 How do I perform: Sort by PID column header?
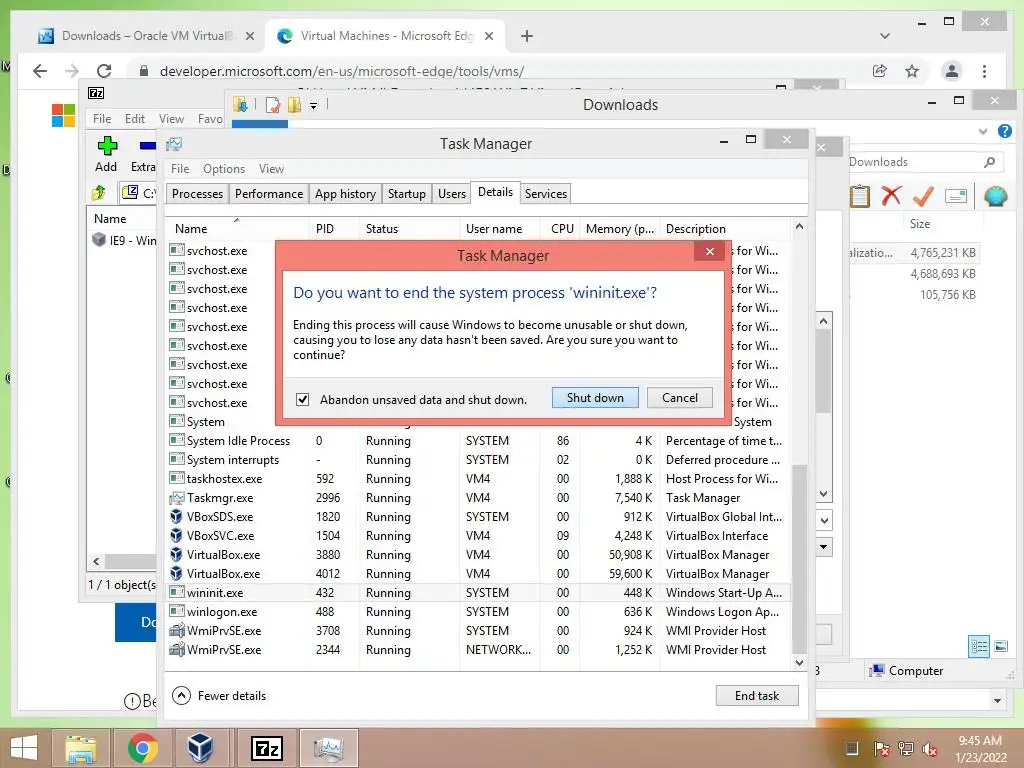334,229
